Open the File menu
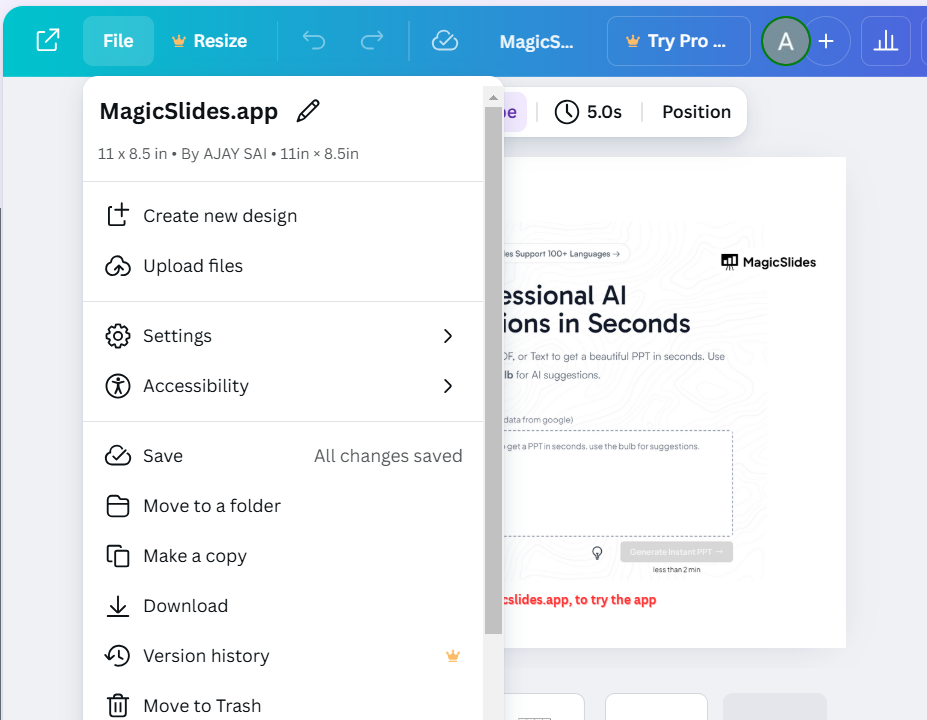 point(118,41)
